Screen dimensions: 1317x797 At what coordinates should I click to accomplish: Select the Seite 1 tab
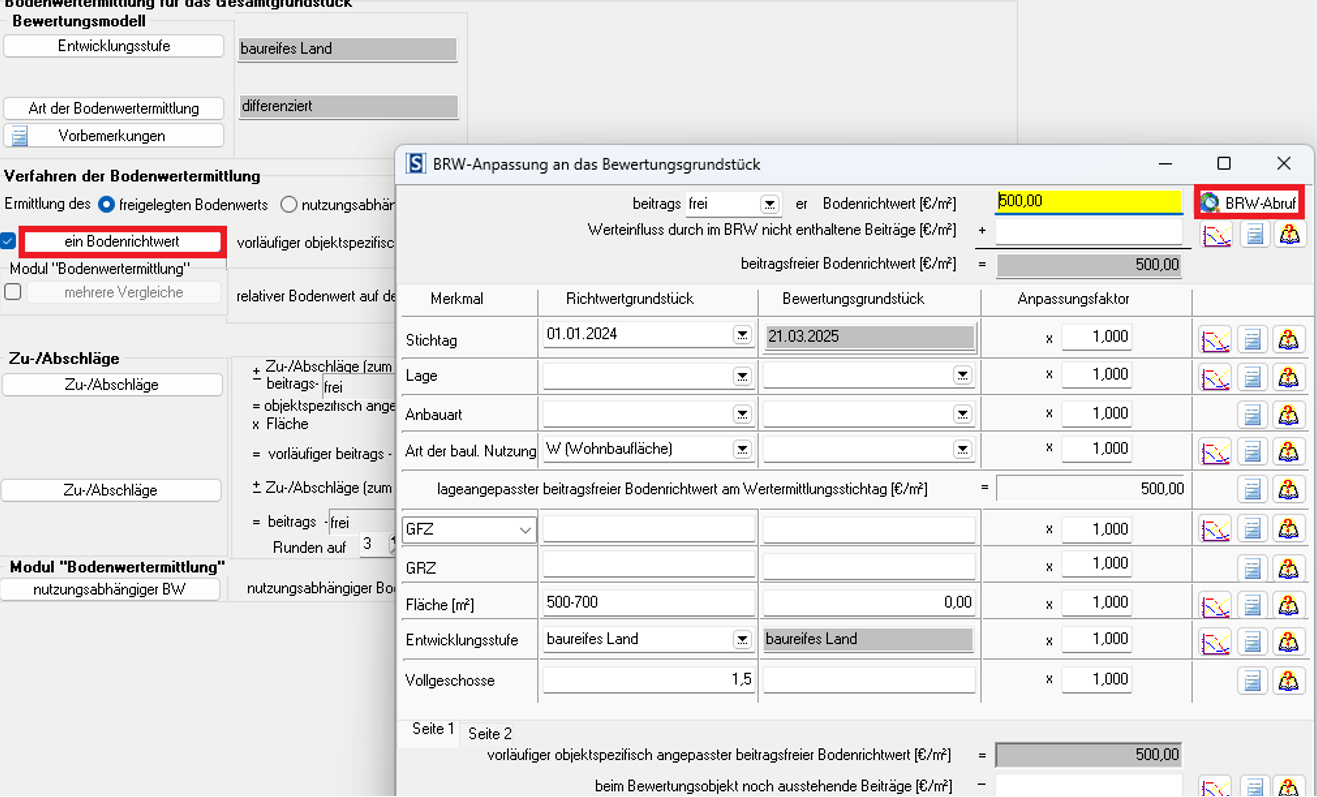433,729
